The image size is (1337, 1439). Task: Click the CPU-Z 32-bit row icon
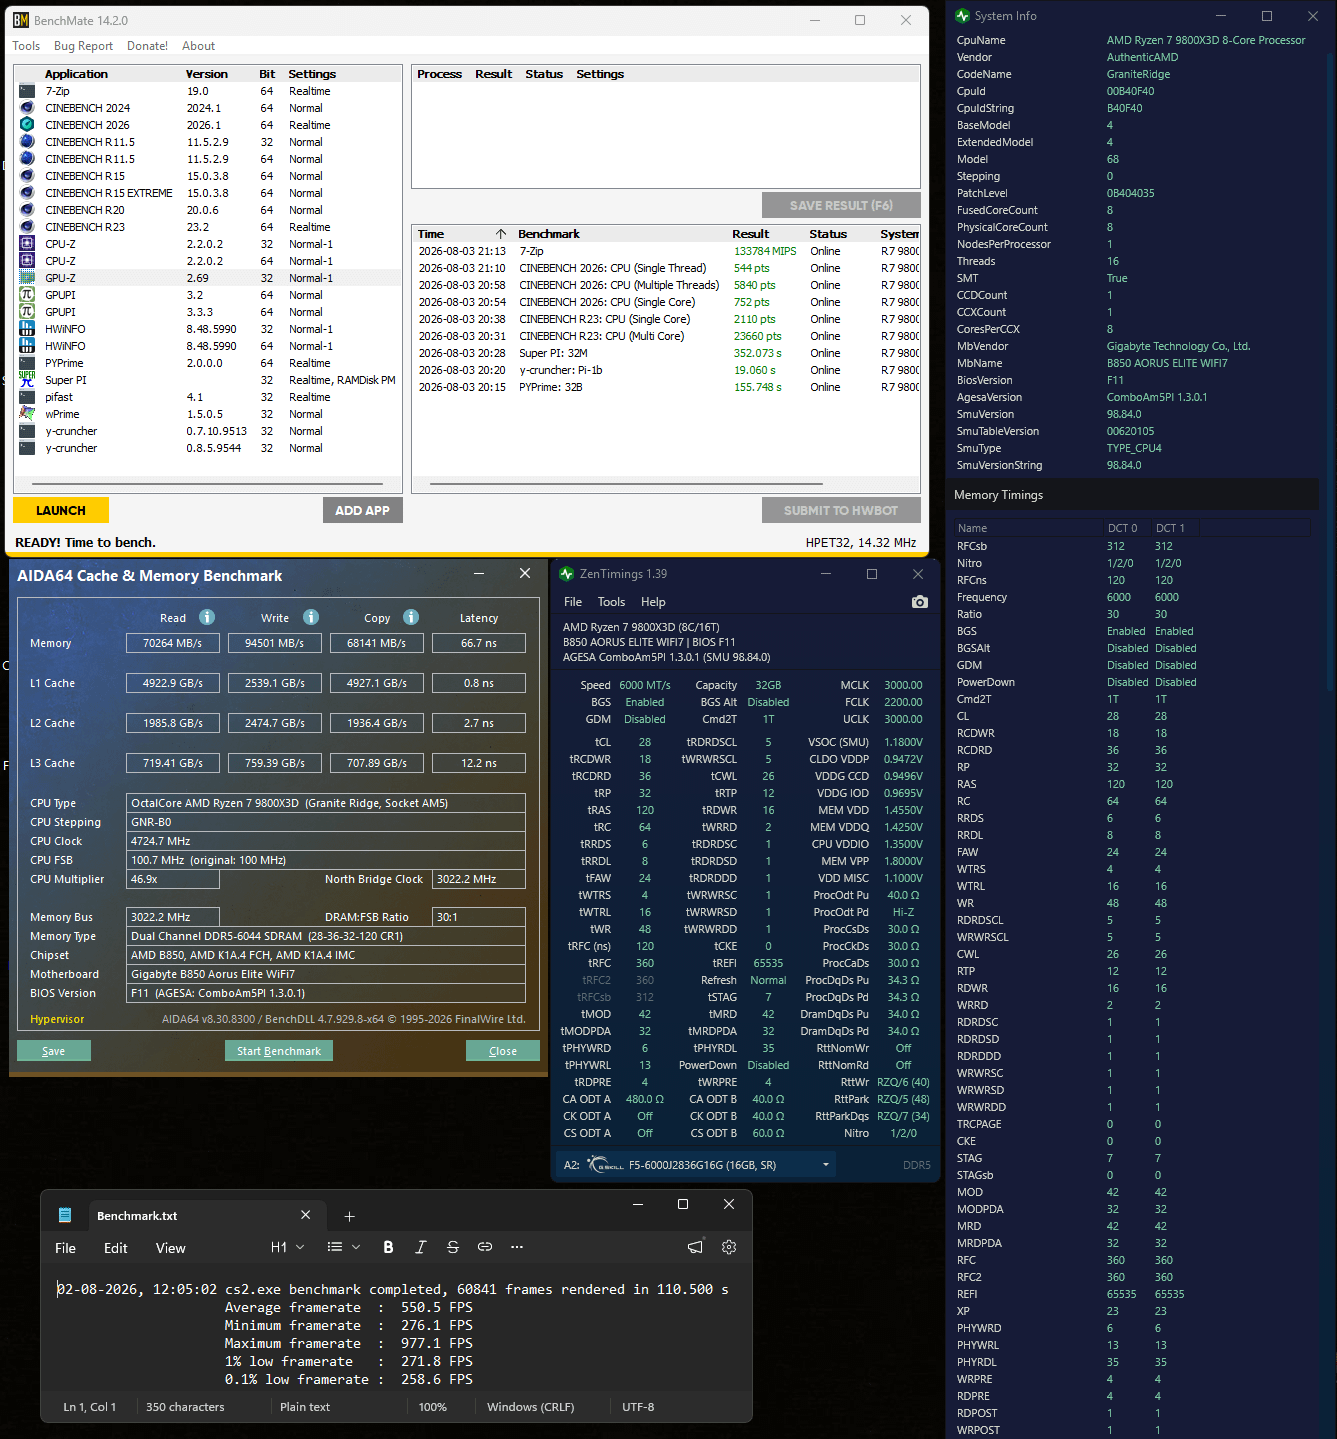coord(27,244)
